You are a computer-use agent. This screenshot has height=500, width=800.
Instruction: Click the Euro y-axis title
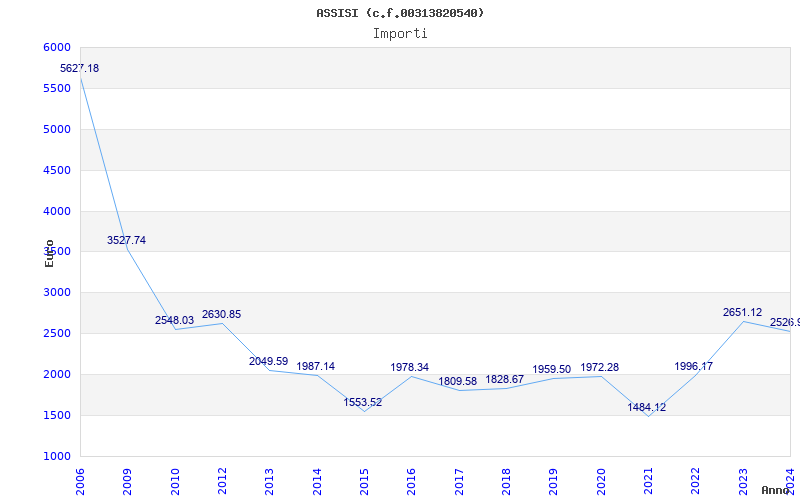tap(49, 254)
